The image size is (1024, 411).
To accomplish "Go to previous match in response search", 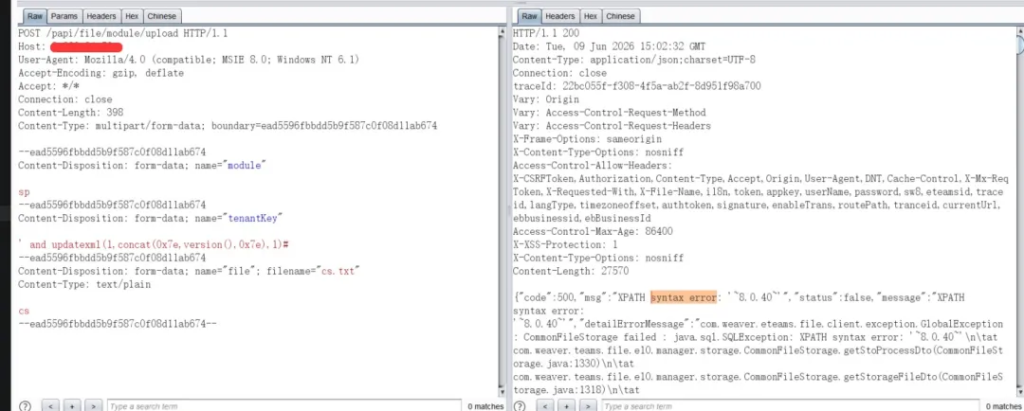I will tap(547, 406).
